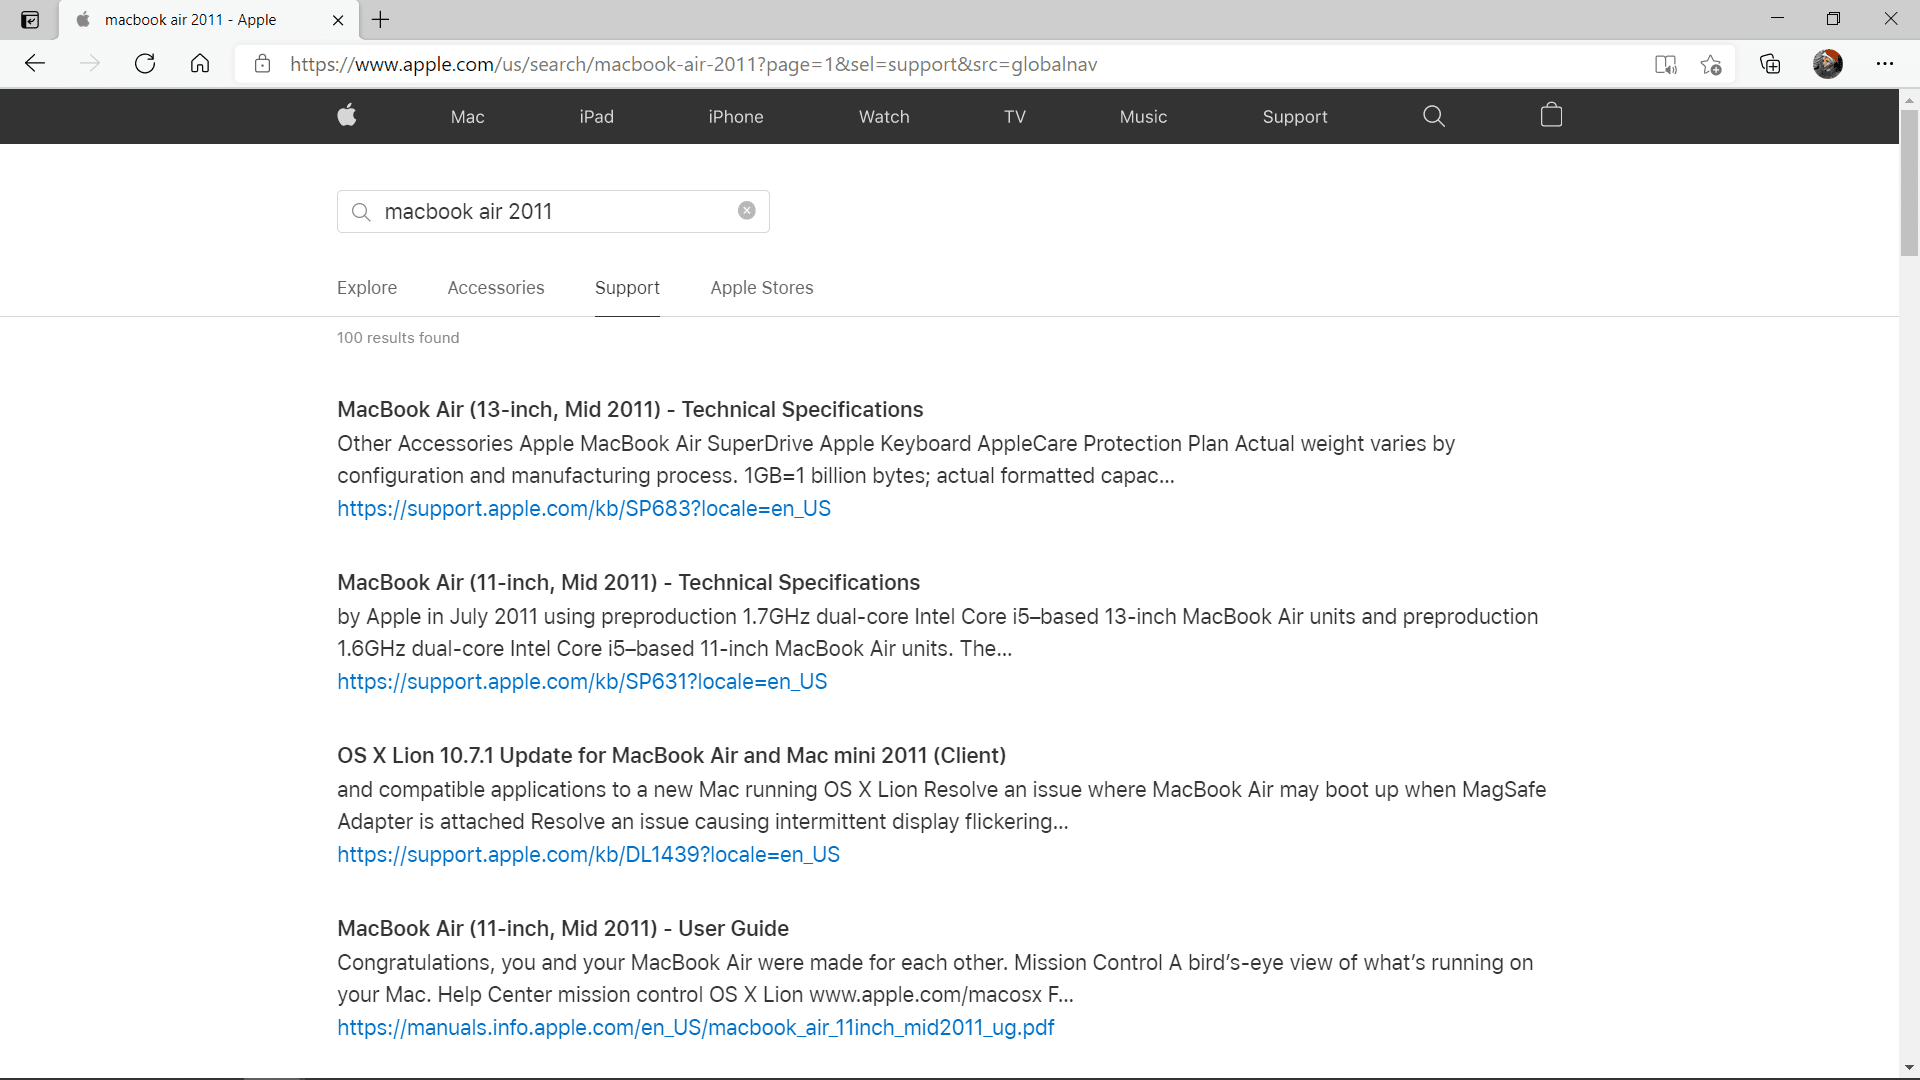Screen dimensions: 1920x1080
Task: Click the browser address bar URL
Action: click(693, 64)
